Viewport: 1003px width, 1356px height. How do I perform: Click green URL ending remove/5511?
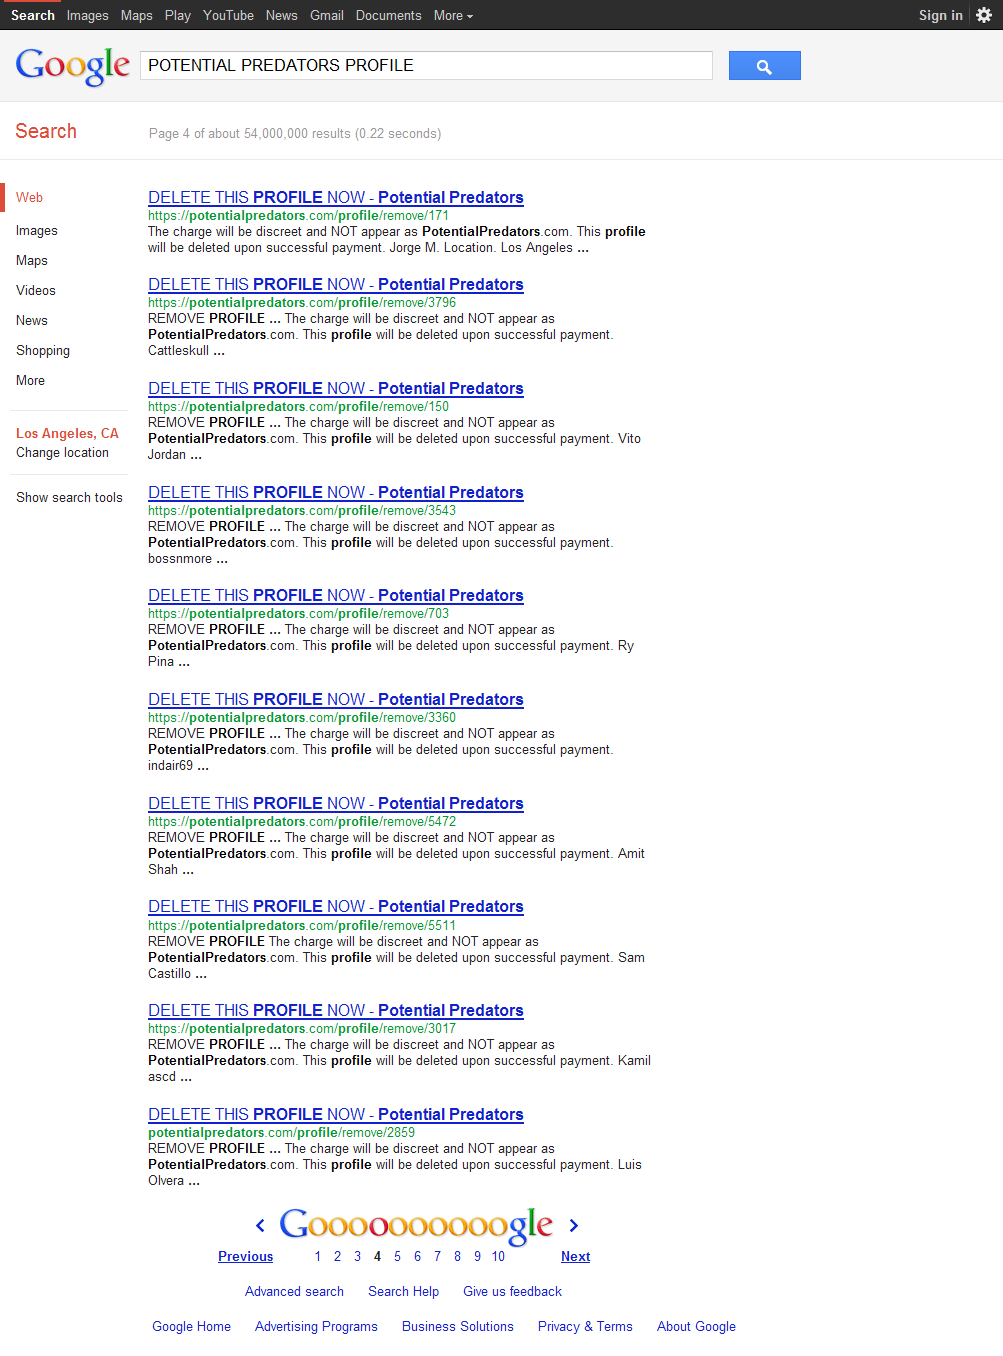pyautogui.click(x=302, y=925)
